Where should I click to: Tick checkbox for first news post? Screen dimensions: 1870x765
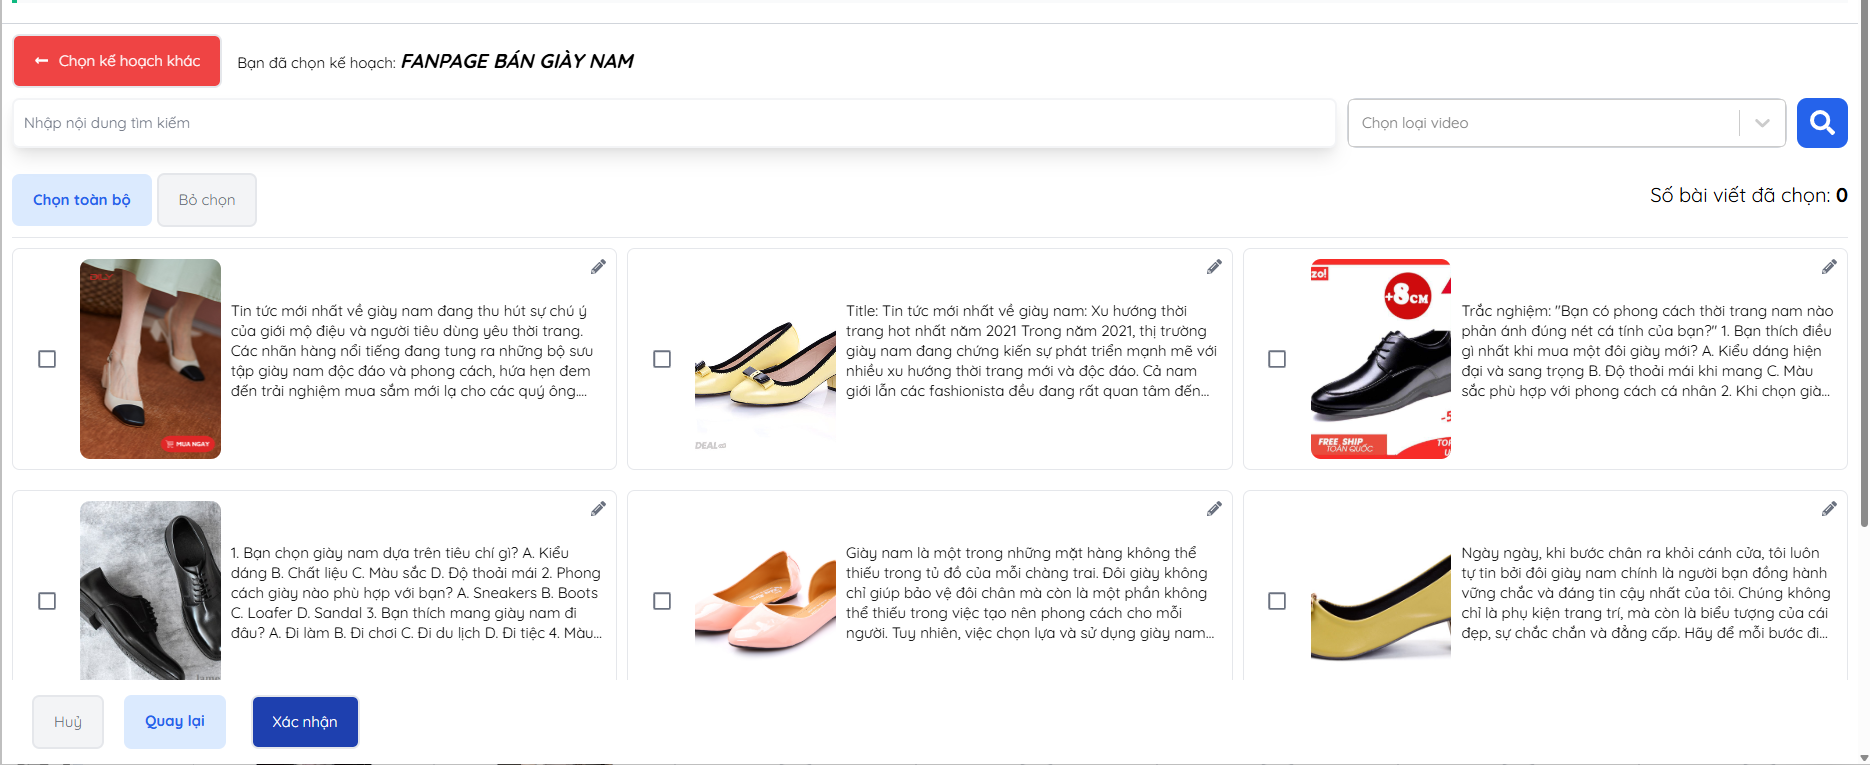[47, 359]
